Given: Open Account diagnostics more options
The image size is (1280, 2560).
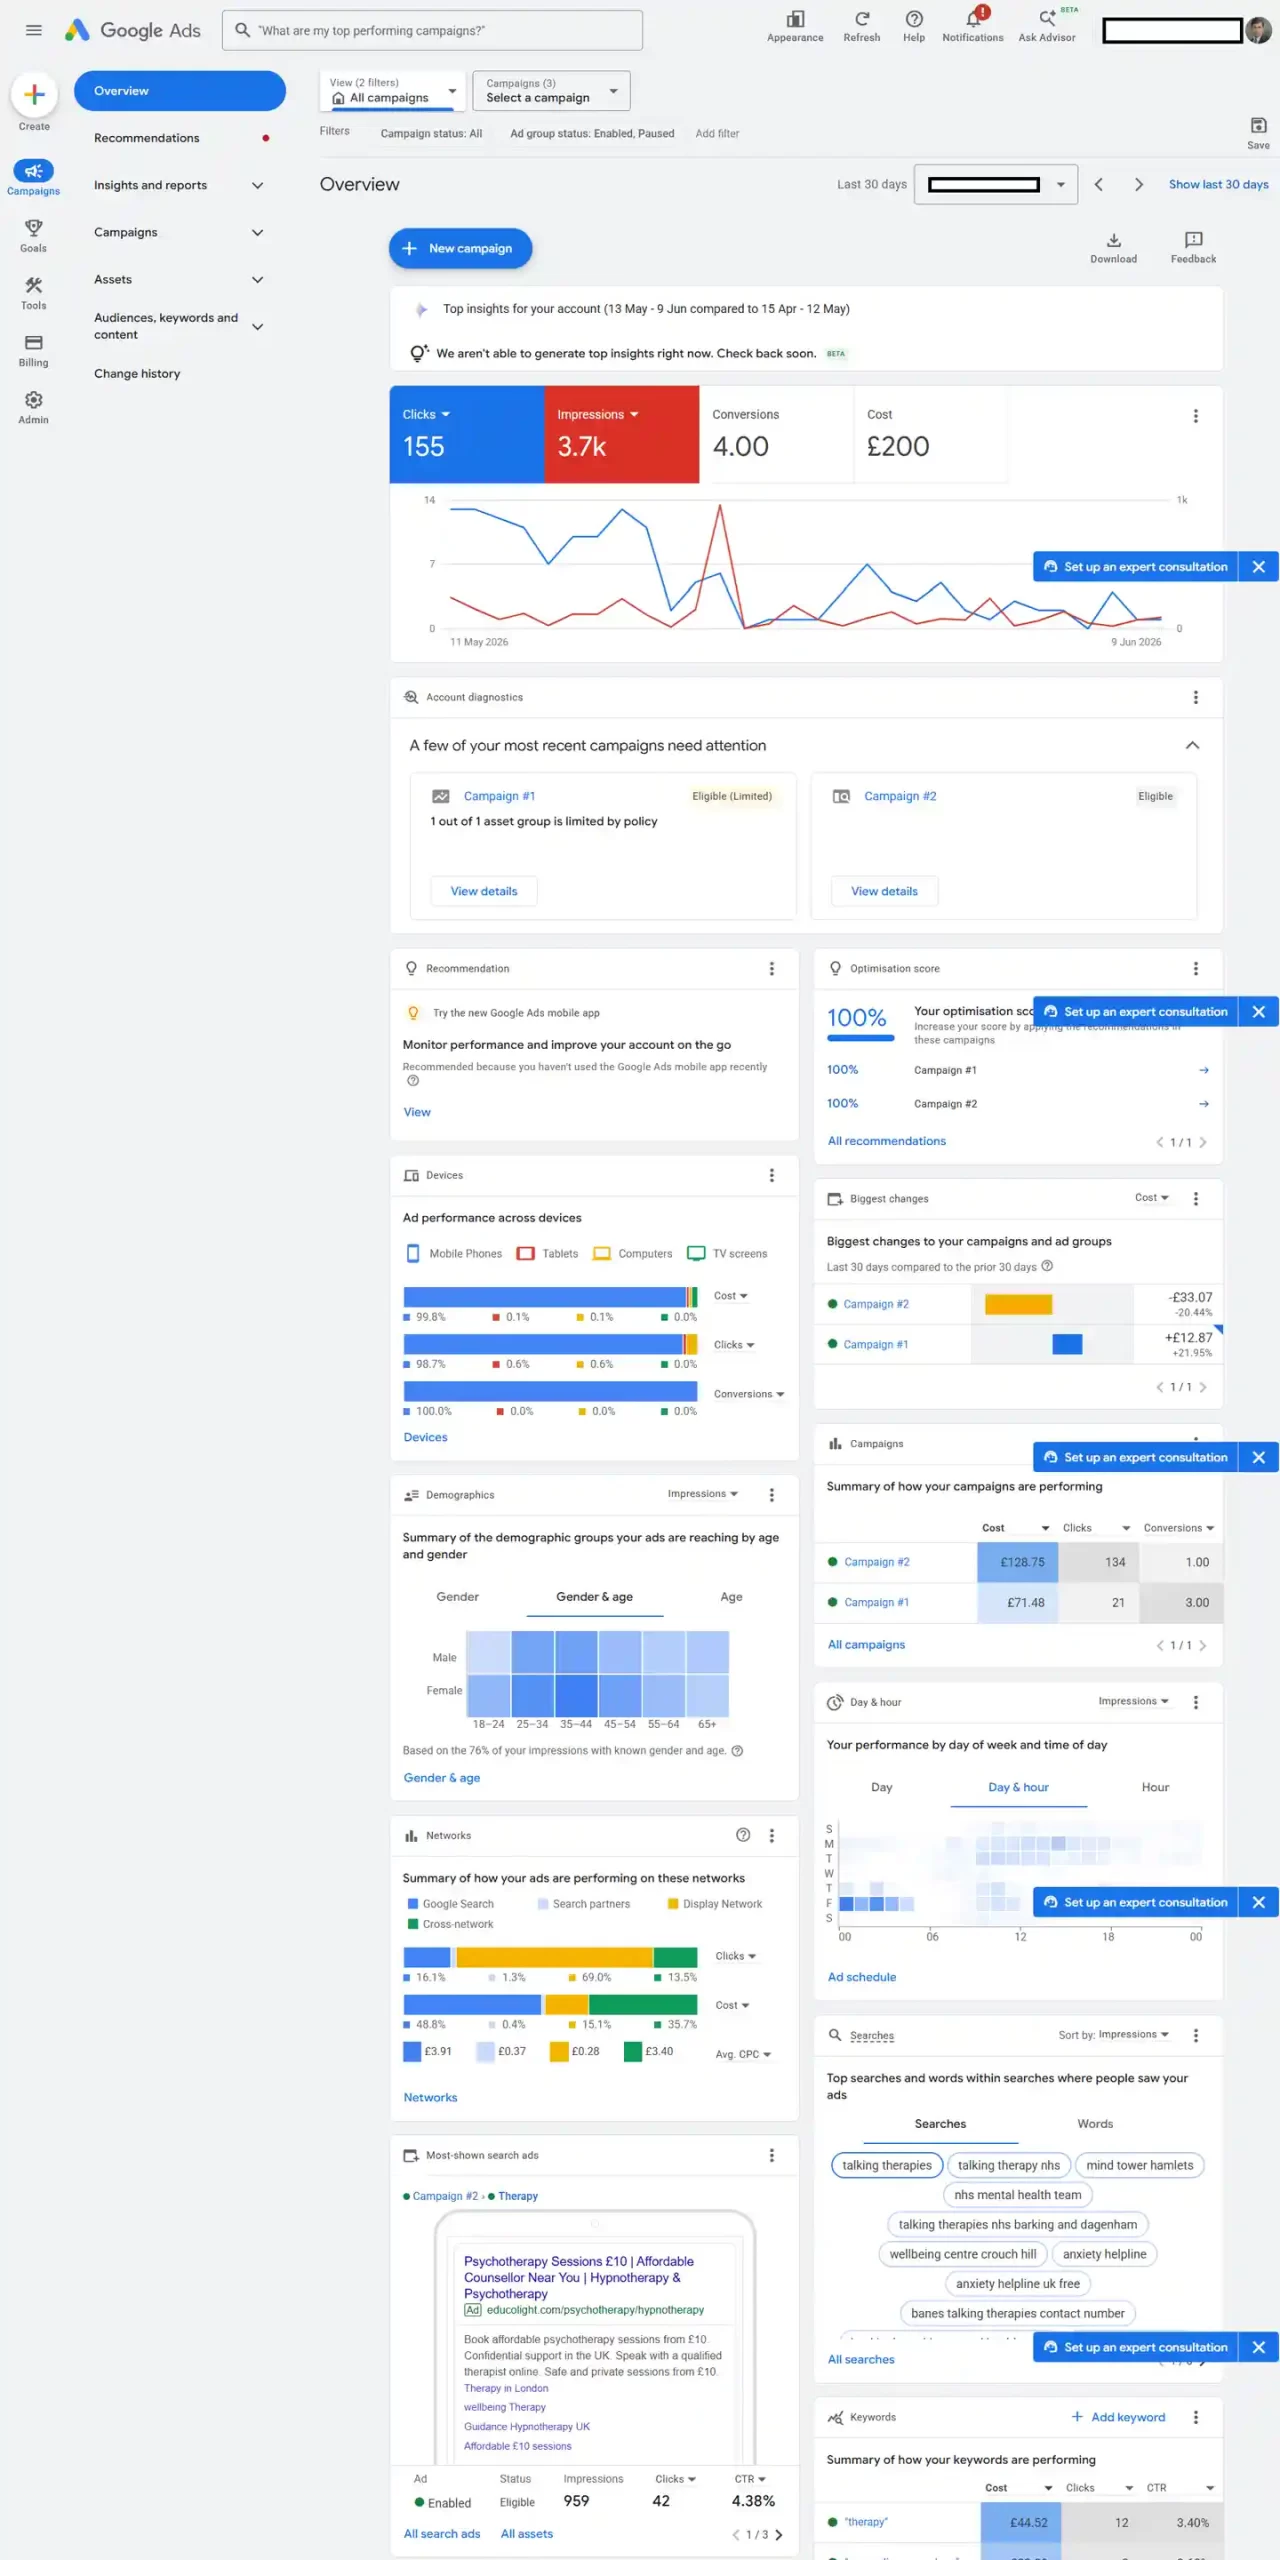Looking at the screenshot, I should [x=1195, y=697].
